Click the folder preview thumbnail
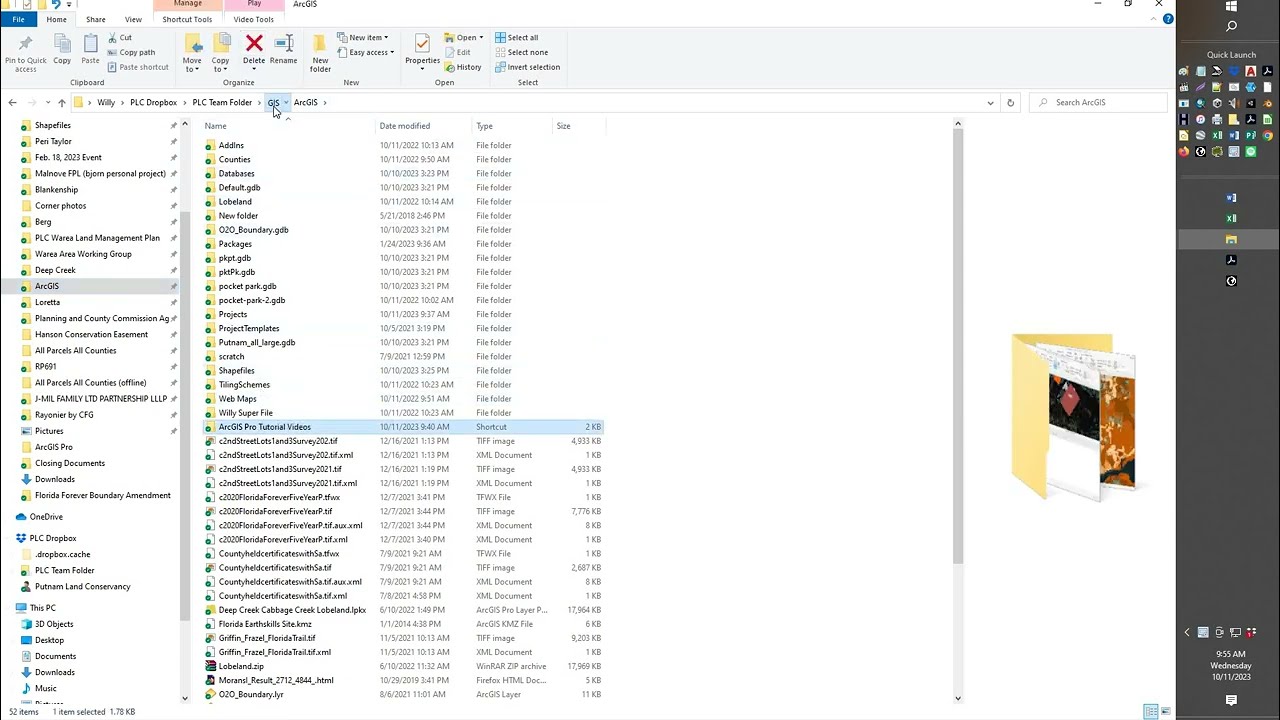Image resolution: width=1280 pixels, height=720 pixels. [x=1074, y=417]
